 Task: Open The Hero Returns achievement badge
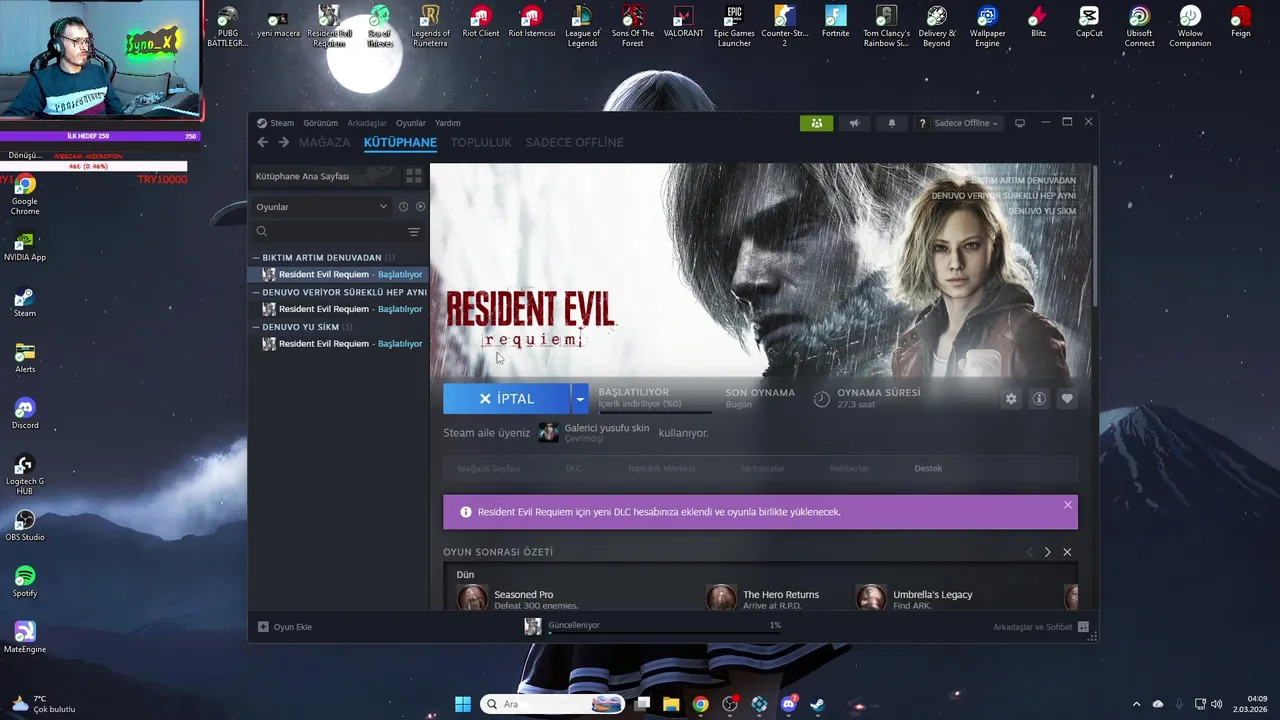tap(721, 598)
